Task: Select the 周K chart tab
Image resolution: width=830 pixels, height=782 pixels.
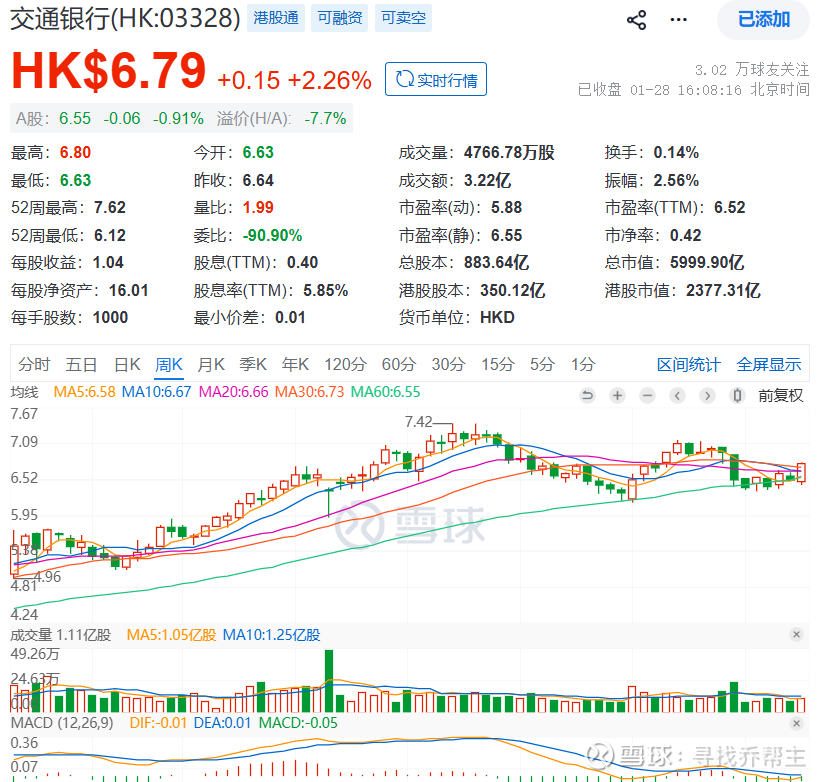Action: [x=169, y=364]
